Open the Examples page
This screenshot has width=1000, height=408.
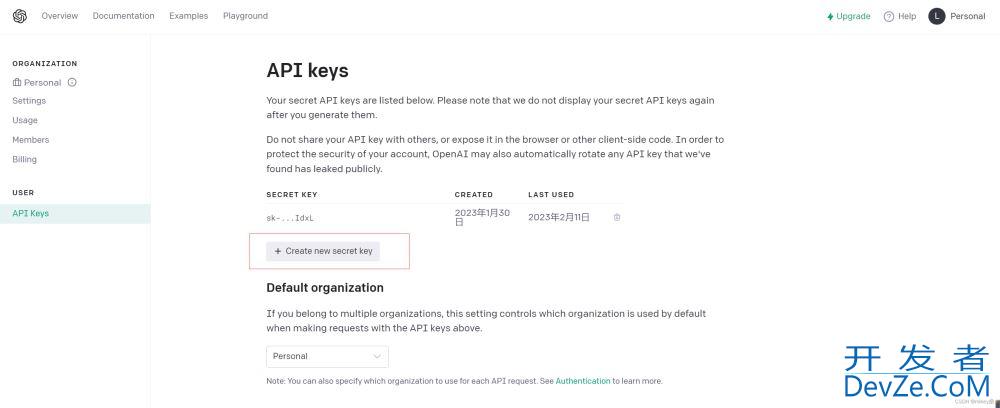pos(189,16)
